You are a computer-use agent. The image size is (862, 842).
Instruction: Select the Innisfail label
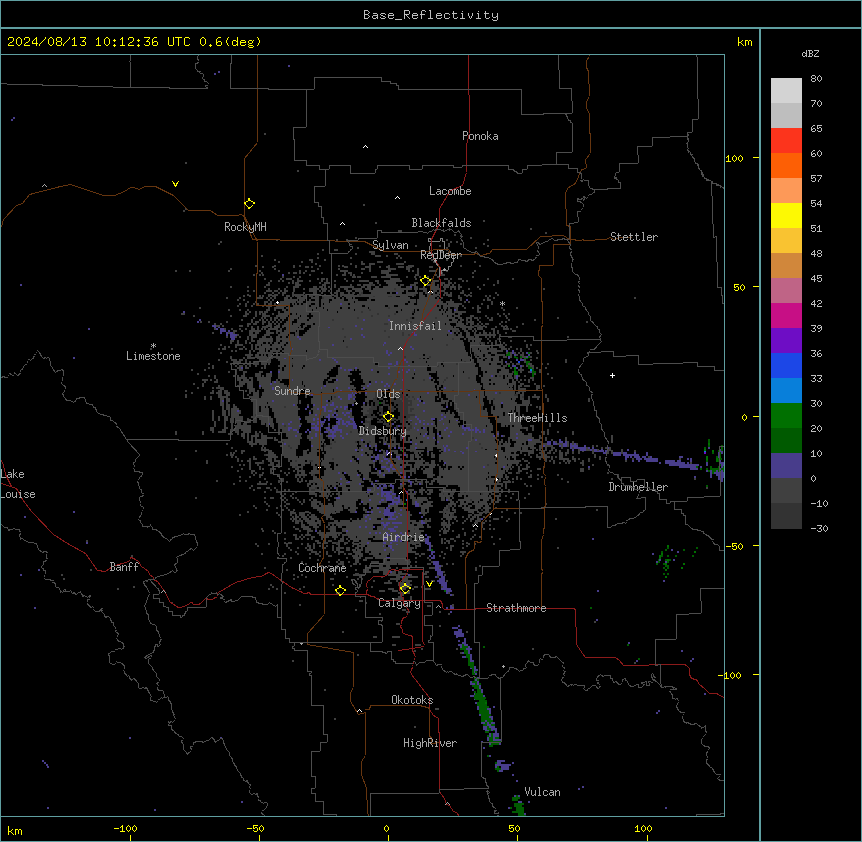click(415, 326)
